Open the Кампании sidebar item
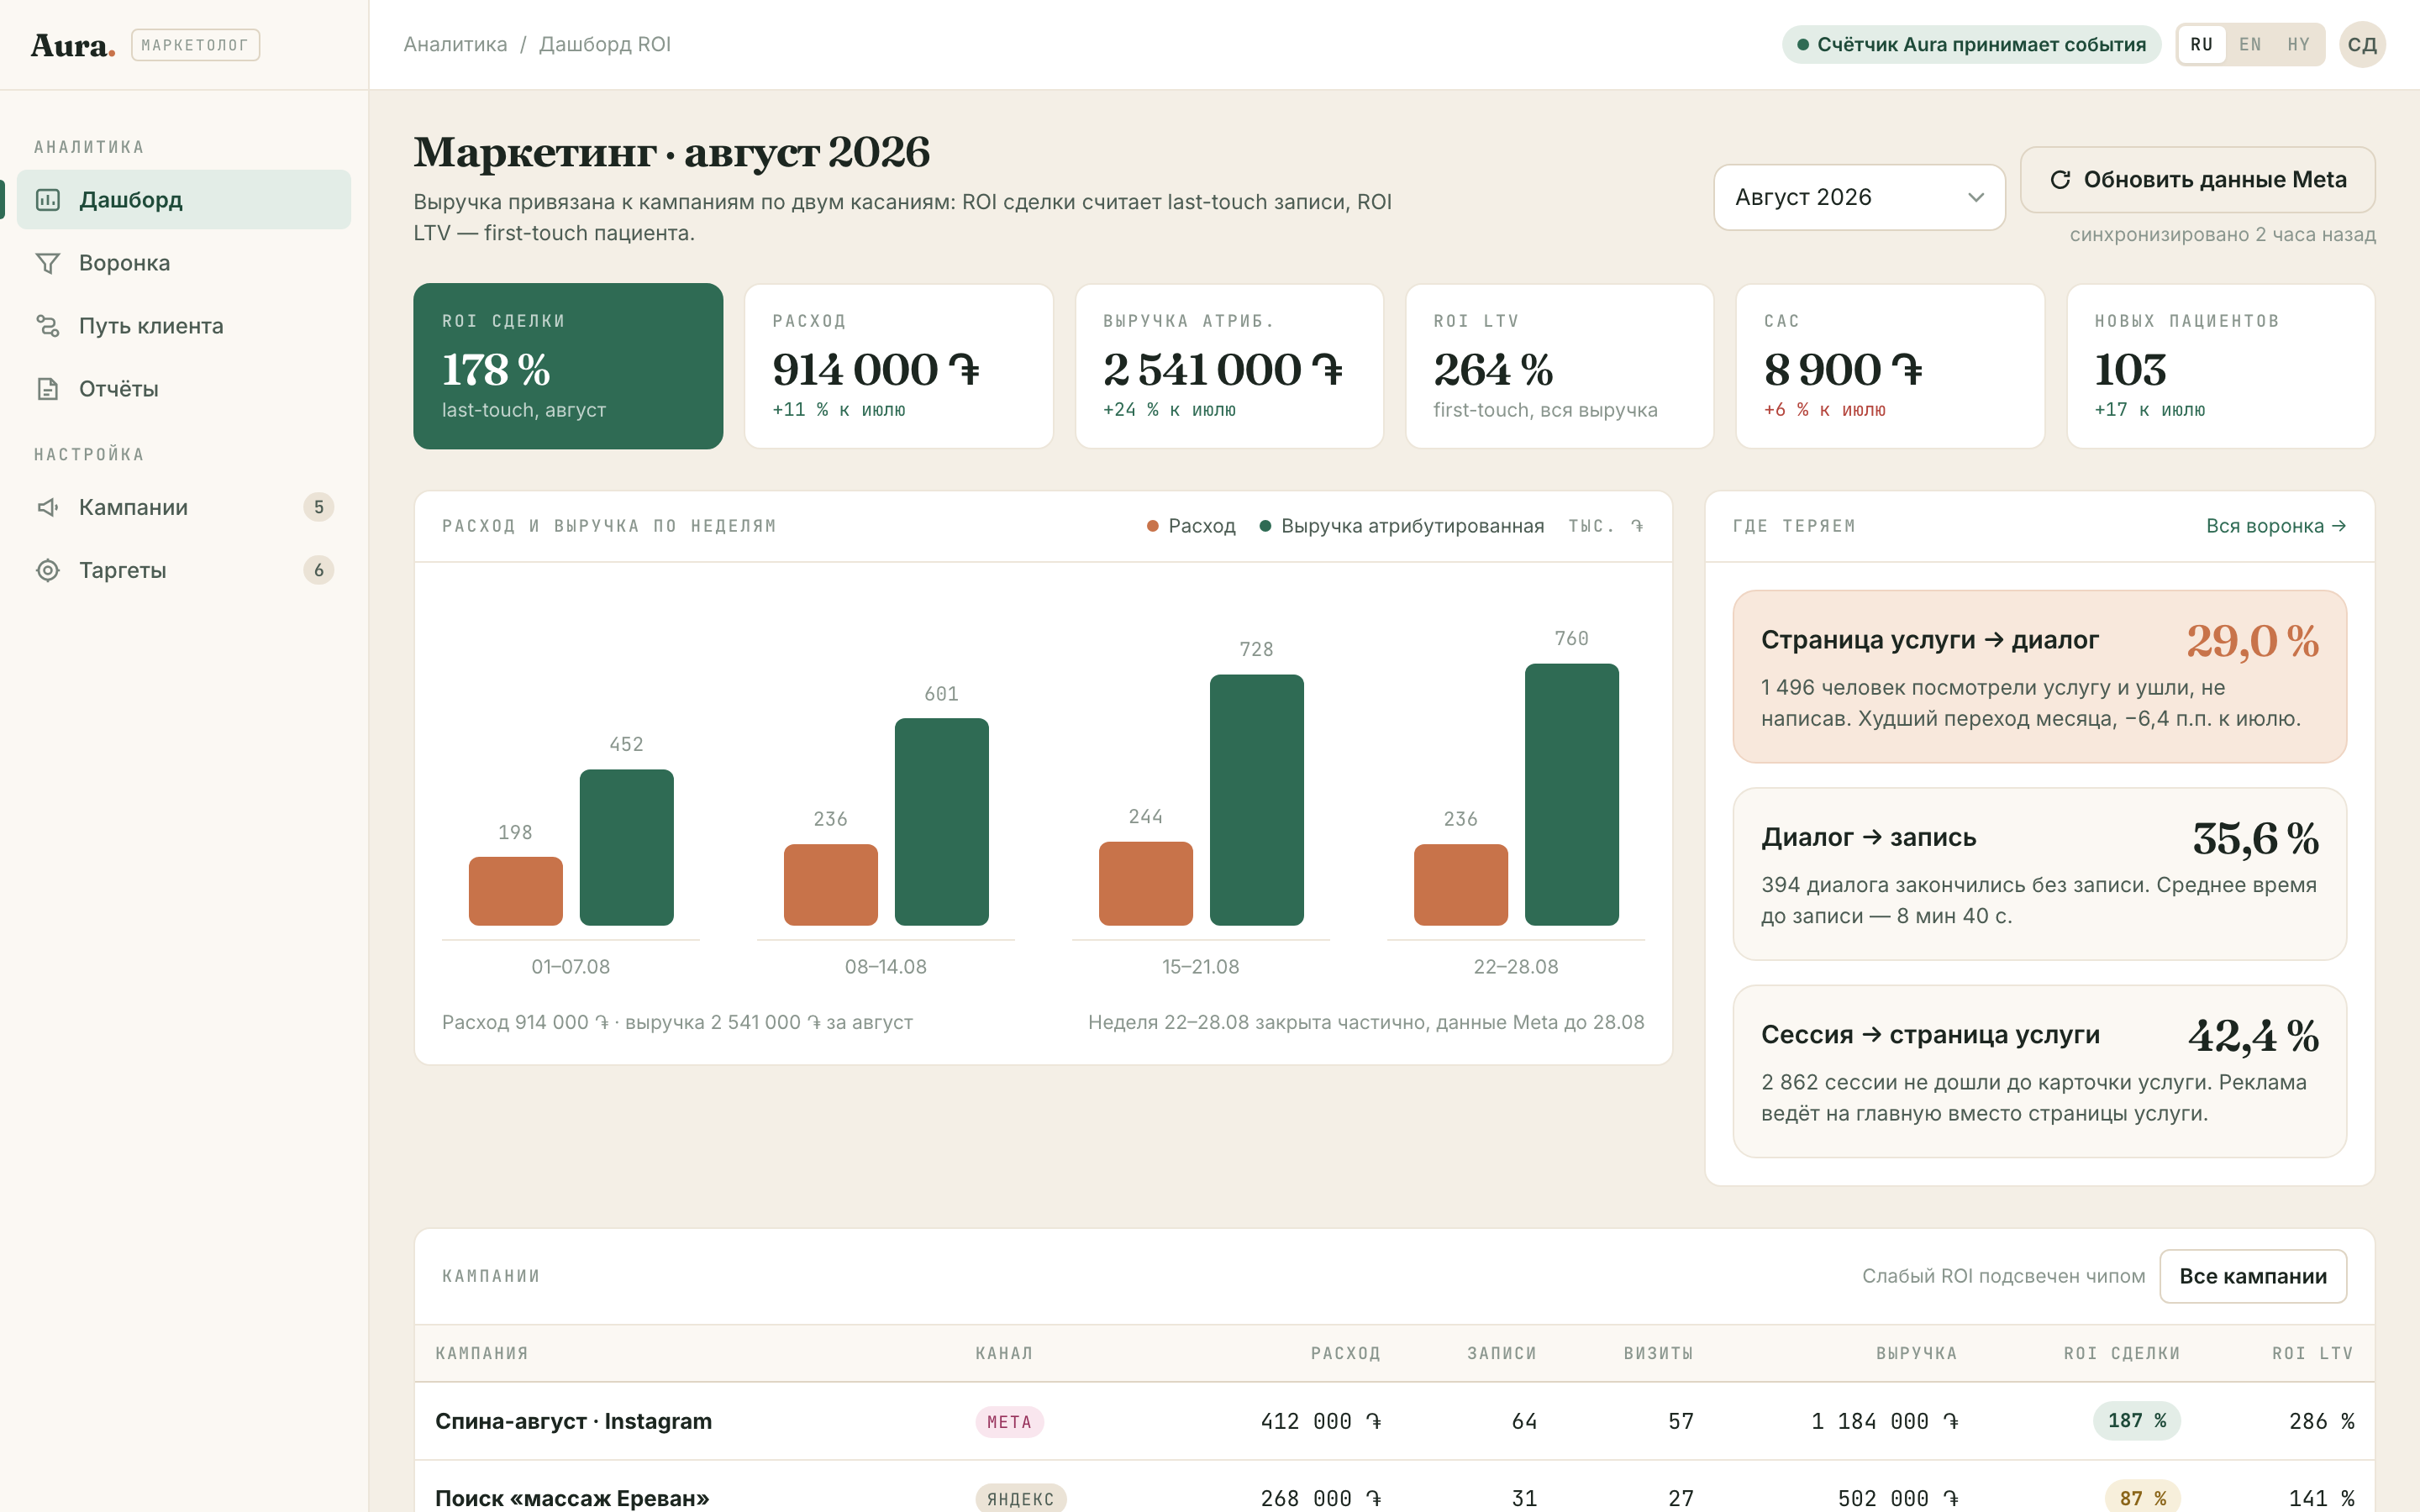 (x=184, y=507)
